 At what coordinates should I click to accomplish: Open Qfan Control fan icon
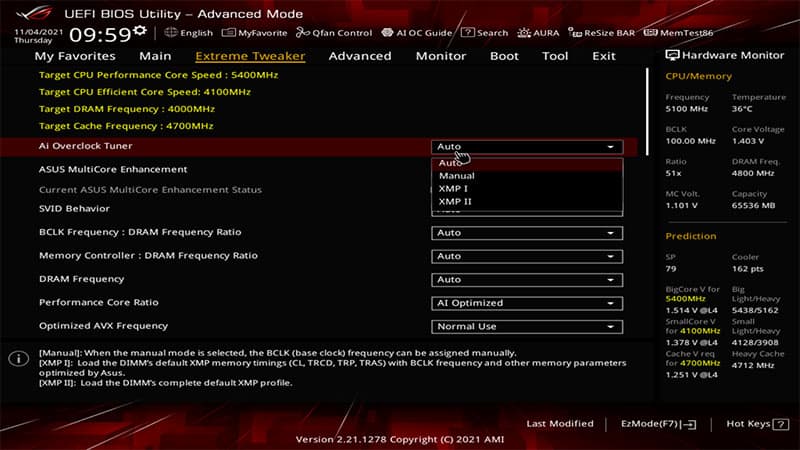303,33
